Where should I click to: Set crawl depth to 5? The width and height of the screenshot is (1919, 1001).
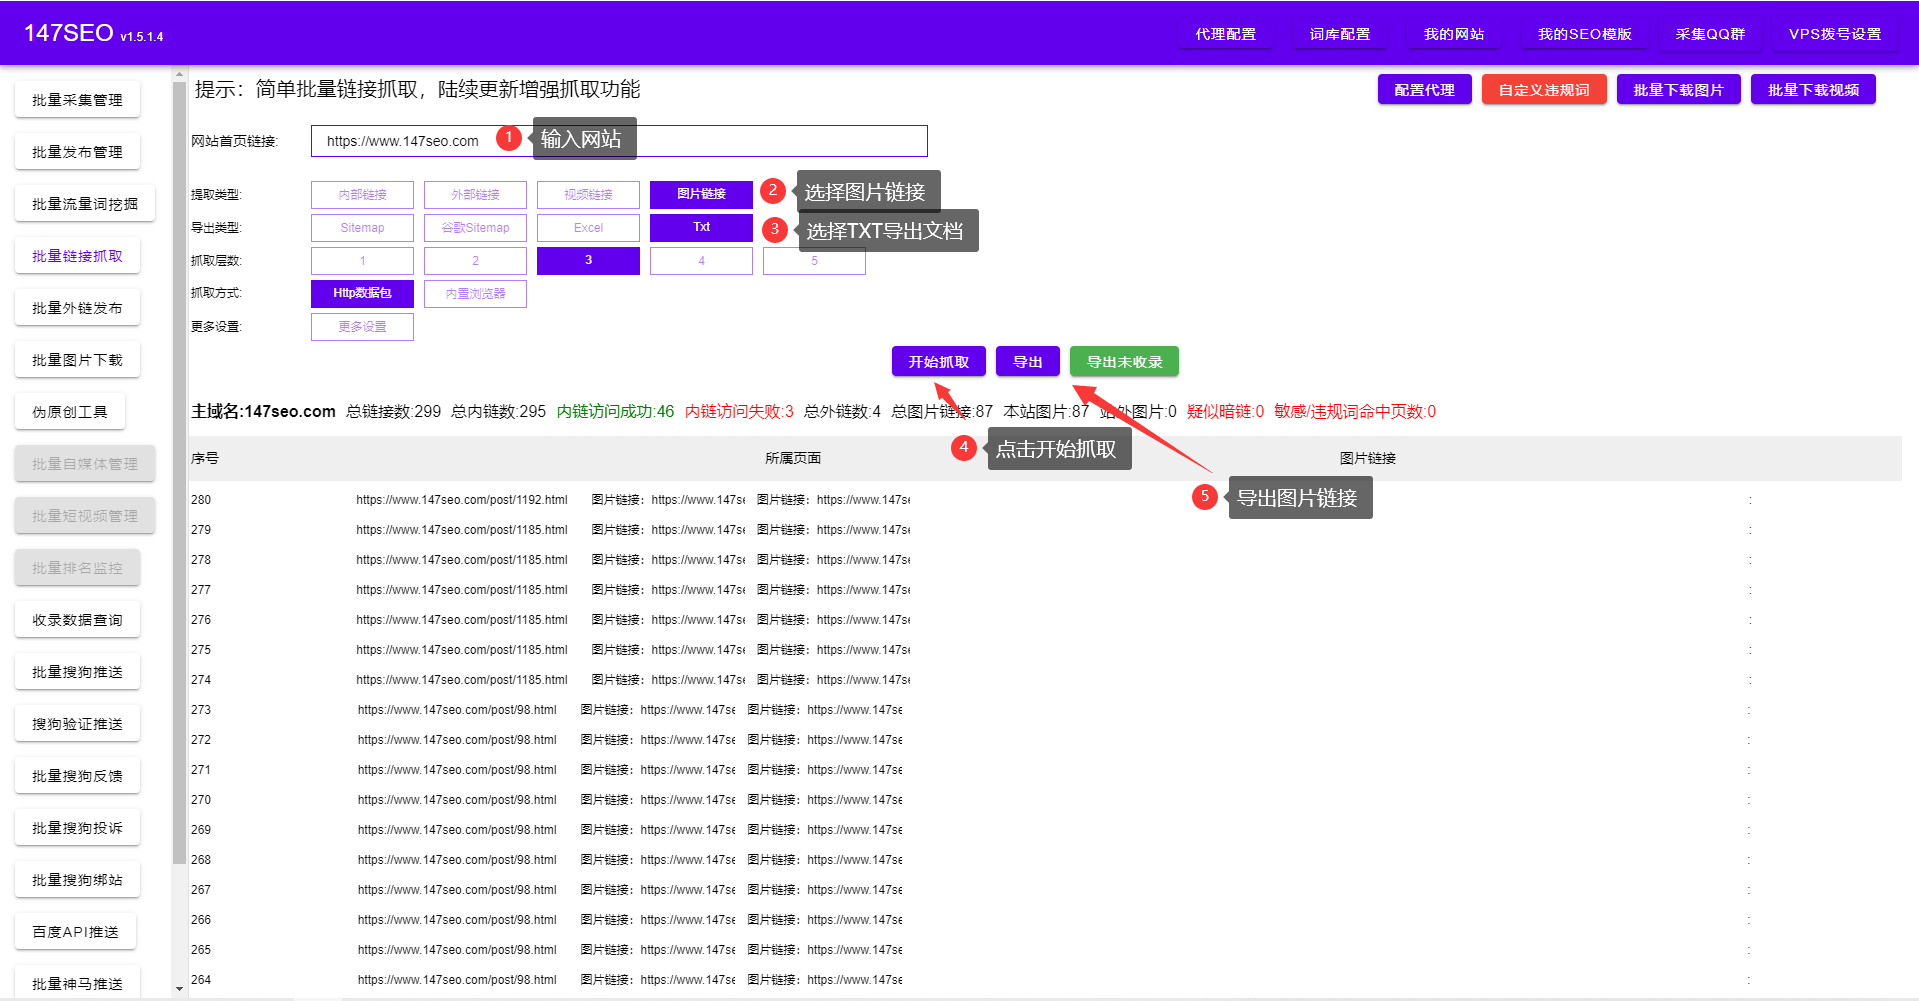click(814, 261)
